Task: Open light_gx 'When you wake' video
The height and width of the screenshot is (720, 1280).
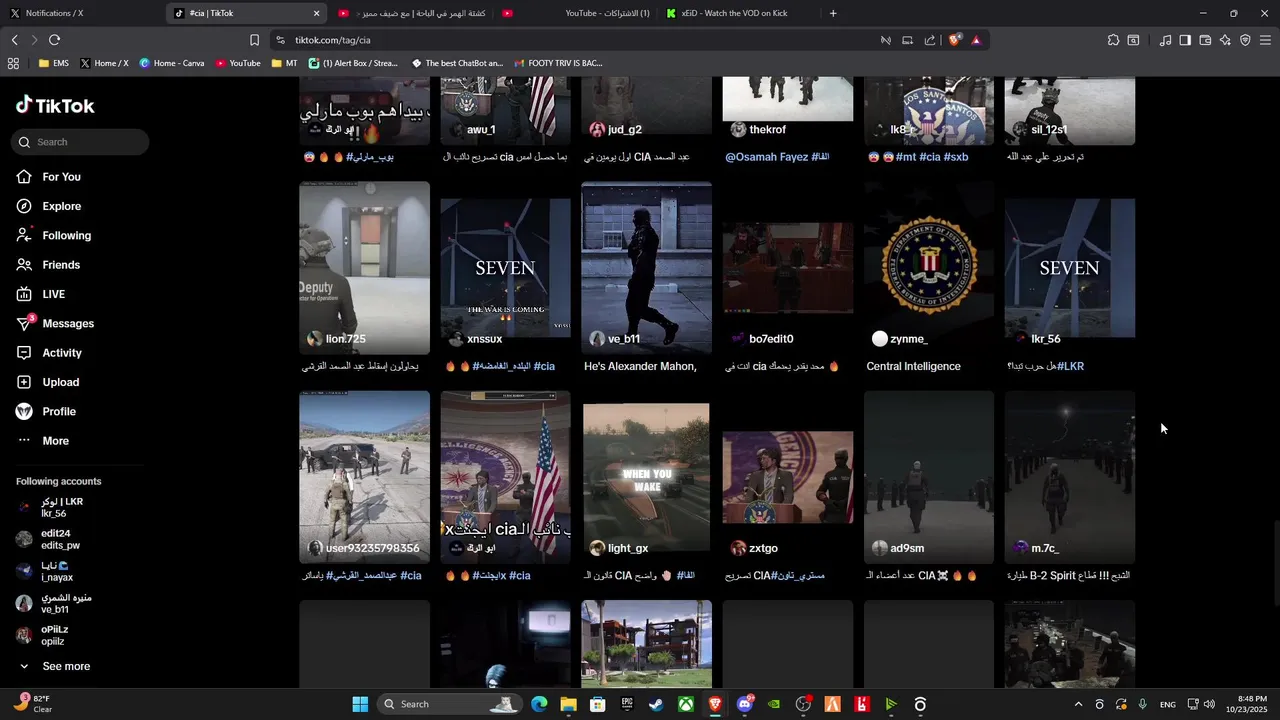Action: point(646,477)
